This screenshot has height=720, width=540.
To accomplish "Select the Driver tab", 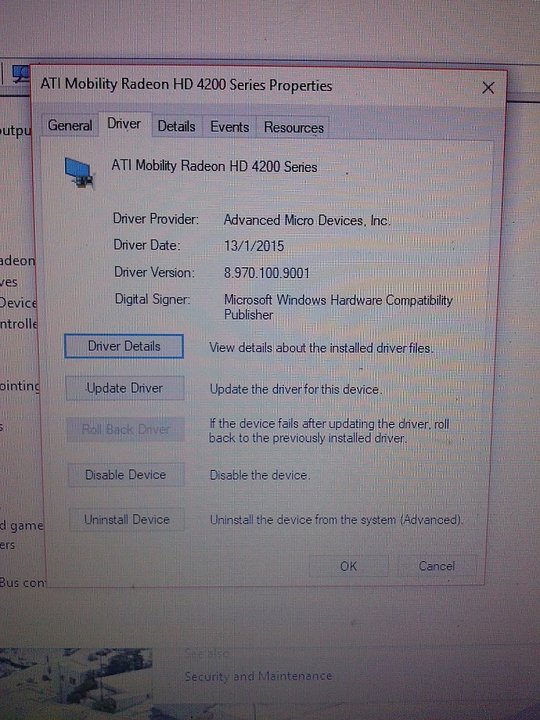I will [x=124, y=124].
